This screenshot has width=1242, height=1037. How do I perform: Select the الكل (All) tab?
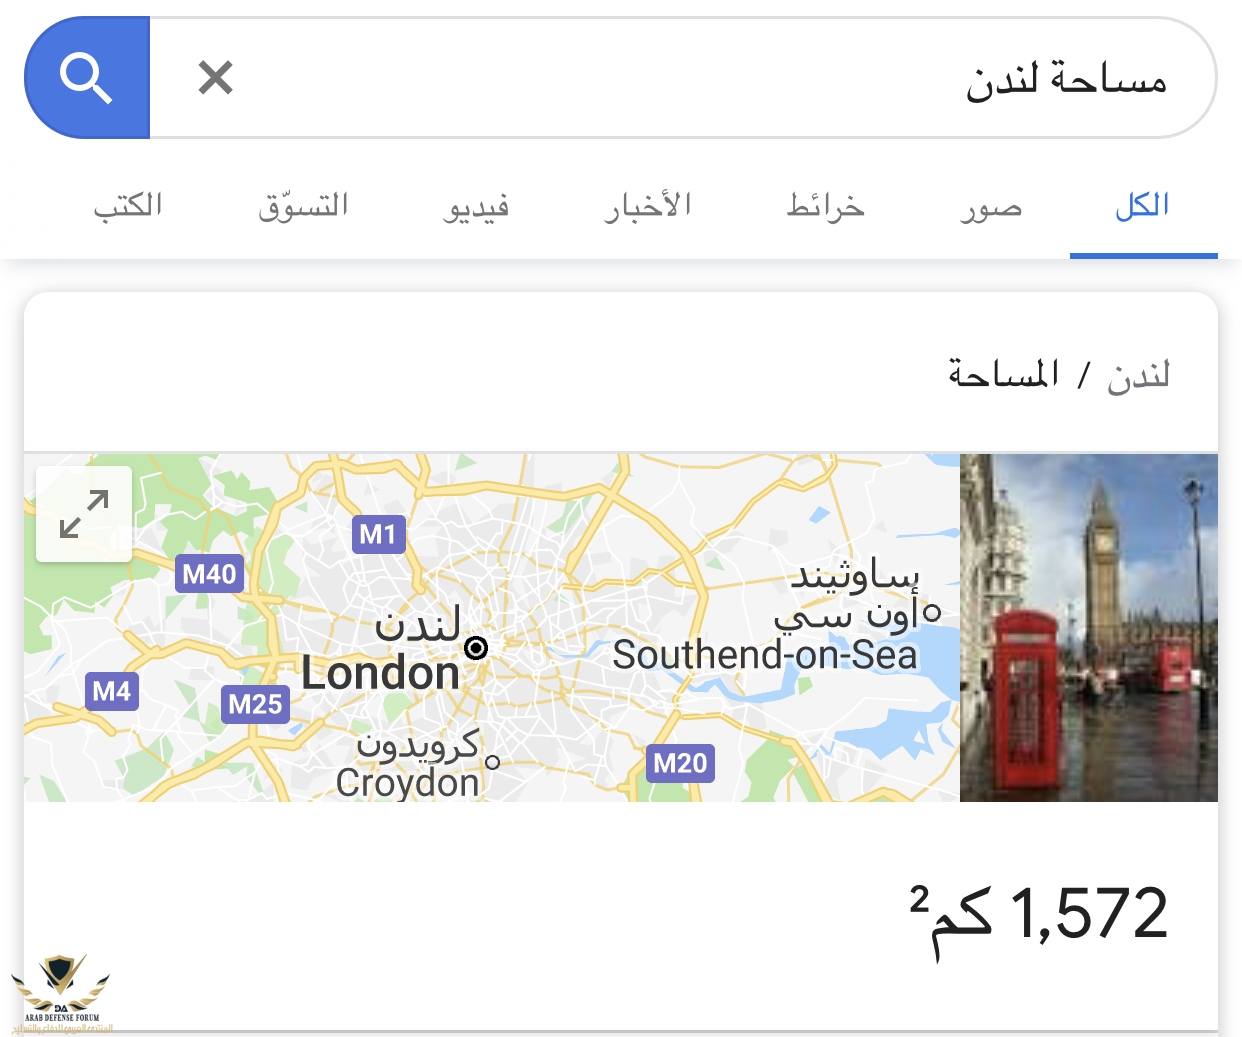tap(1142, 206)
